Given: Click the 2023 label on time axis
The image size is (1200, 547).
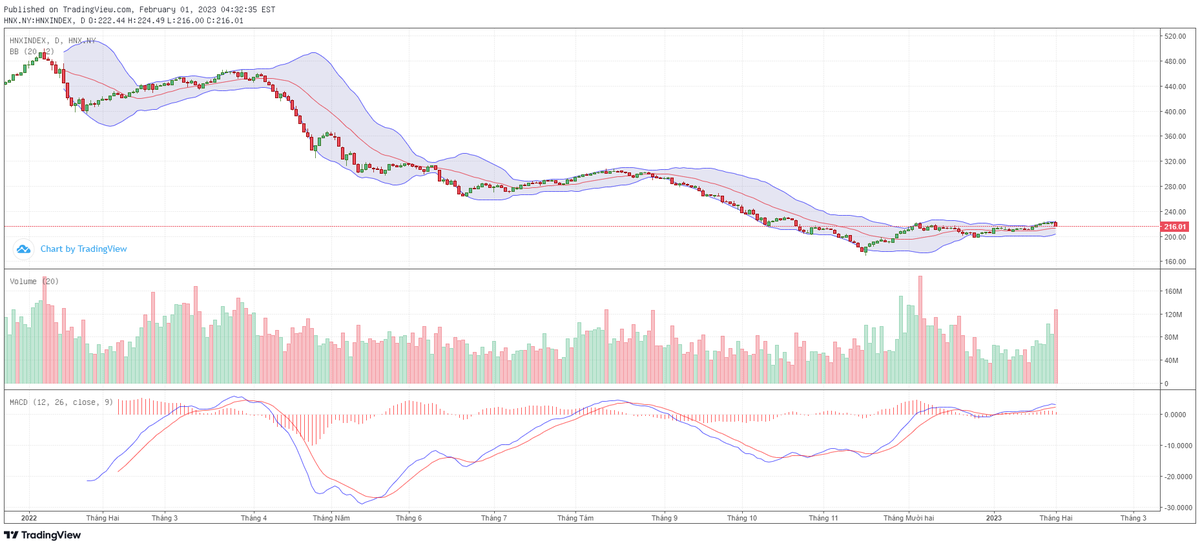Looking at the screenshot, I should (x=993, y=518).
